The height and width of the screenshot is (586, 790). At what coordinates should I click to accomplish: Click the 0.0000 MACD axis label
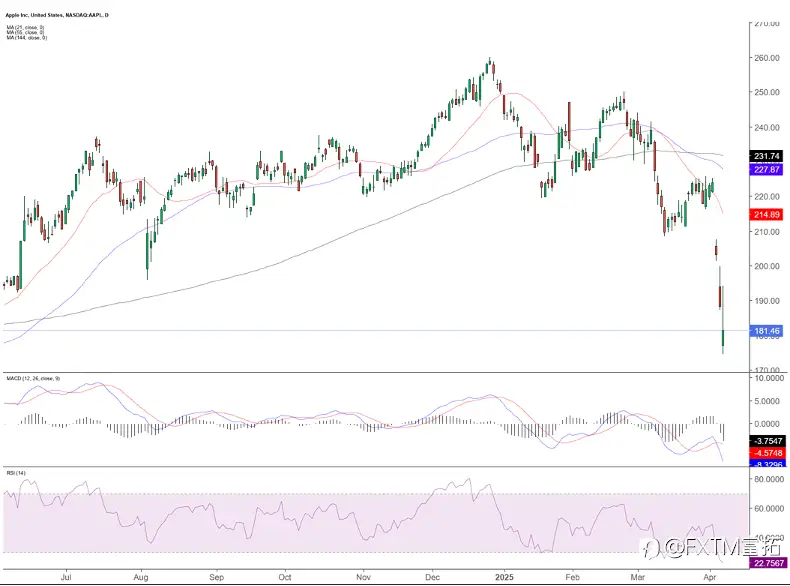(769, 424)
